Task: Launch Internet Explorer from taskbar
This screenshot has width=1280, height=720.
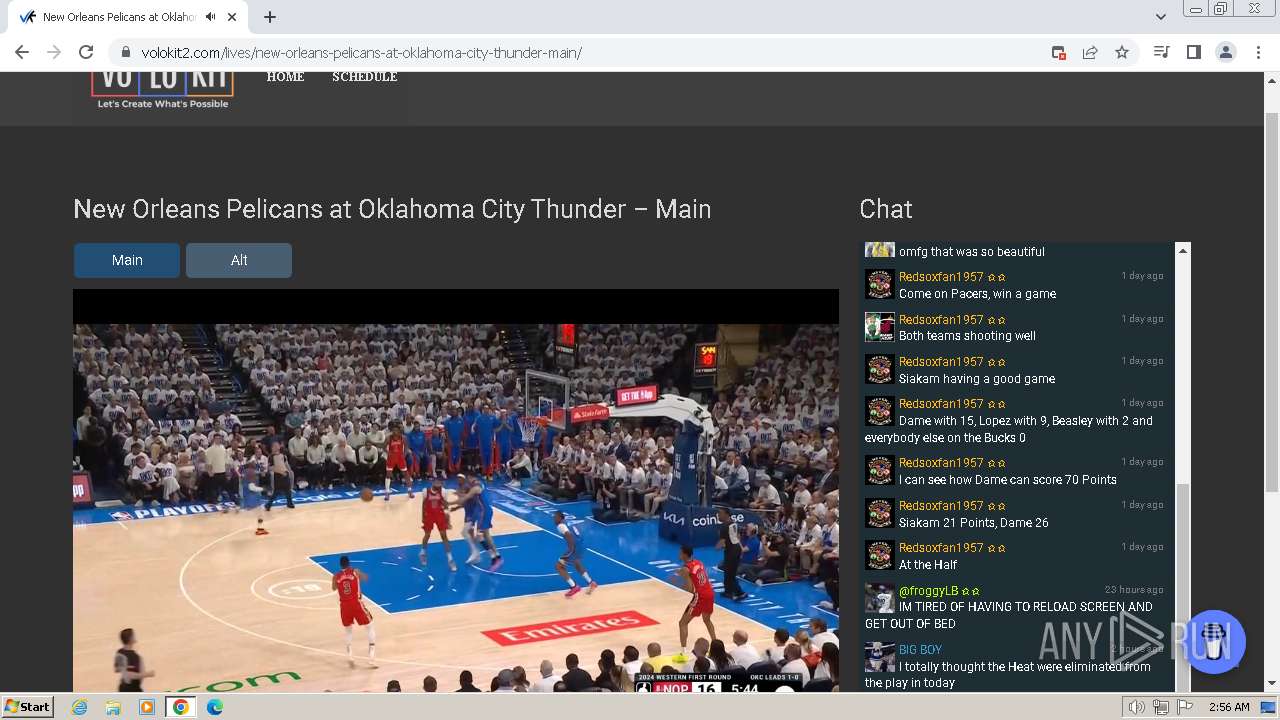Action: click(x=79, y=707)
